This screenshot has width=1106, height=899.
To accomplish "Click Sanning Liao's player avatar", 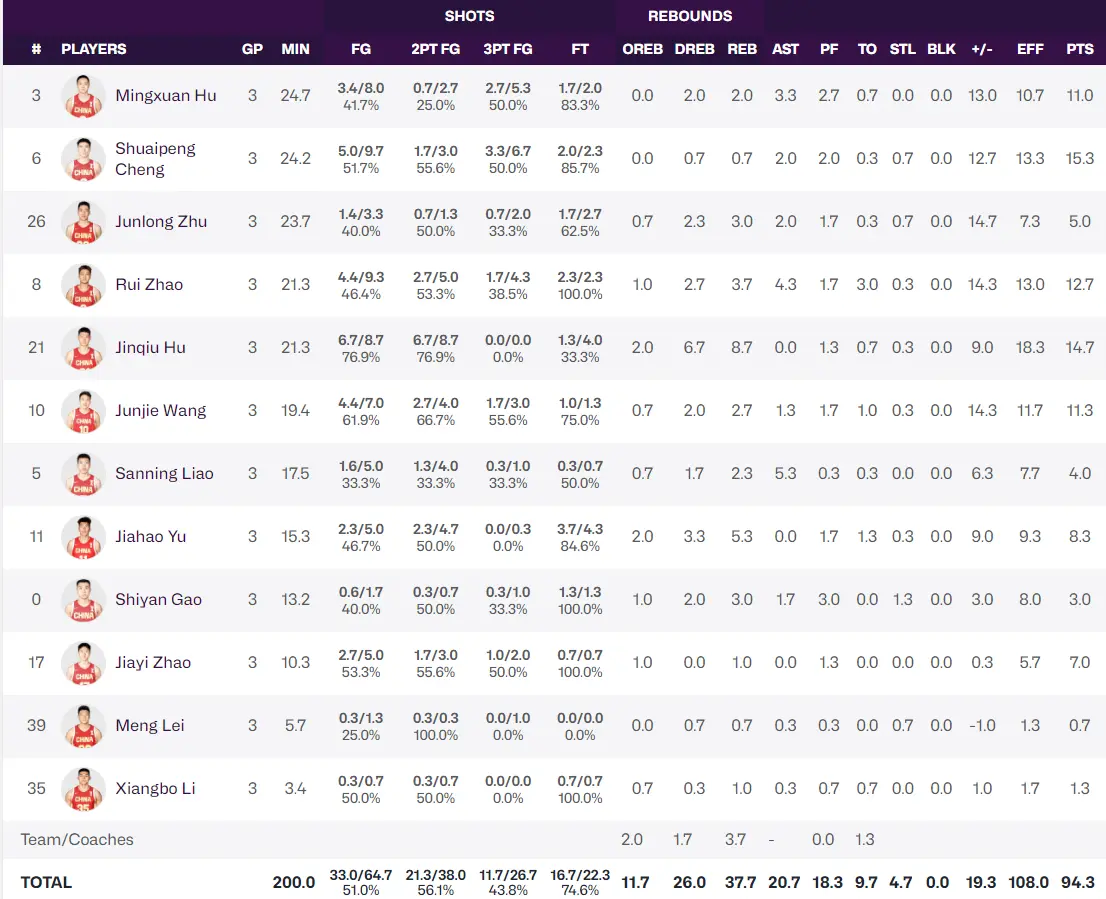I will pyautogui.click(x=83, y=474).
